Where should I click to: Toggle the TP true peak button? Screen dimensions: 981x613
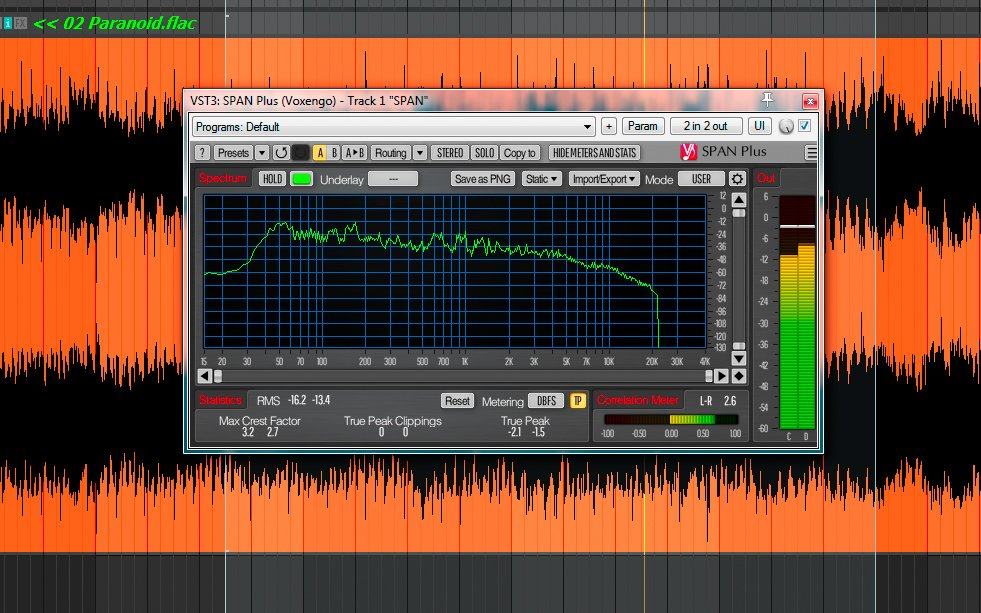point(578,400)
